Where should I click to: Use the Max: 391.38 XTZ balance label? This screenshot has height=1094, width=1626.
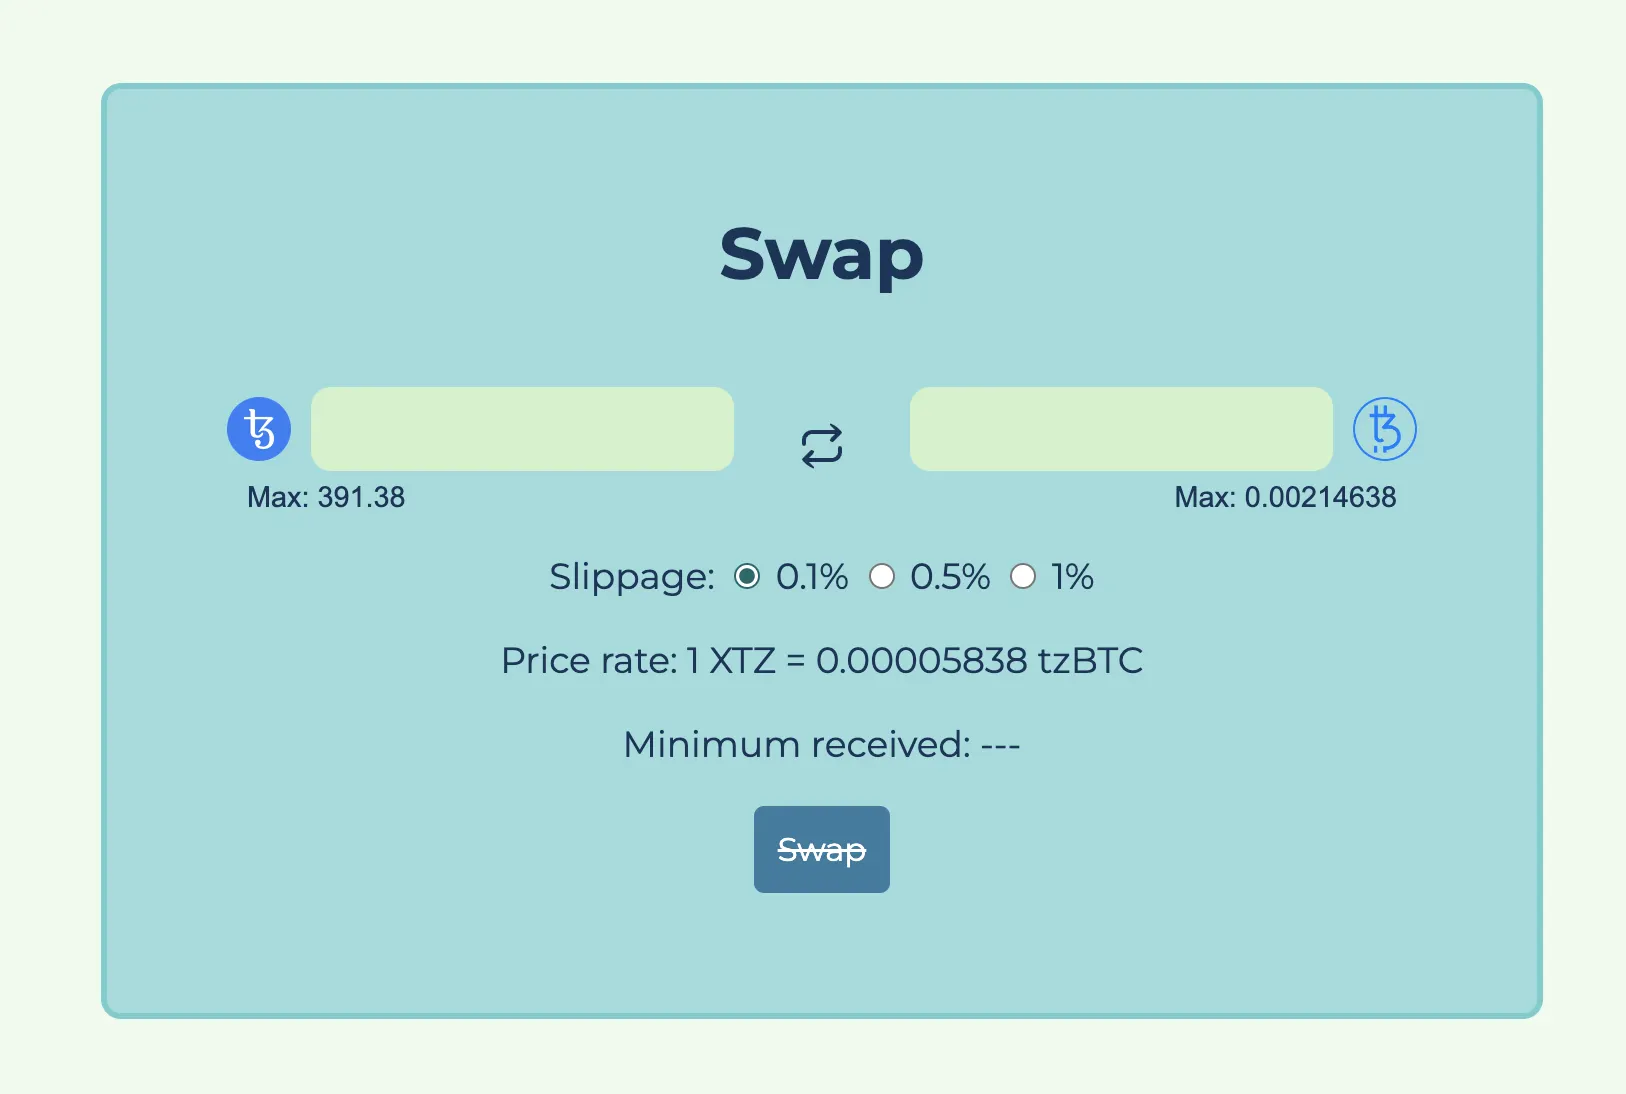click(326, 497)
